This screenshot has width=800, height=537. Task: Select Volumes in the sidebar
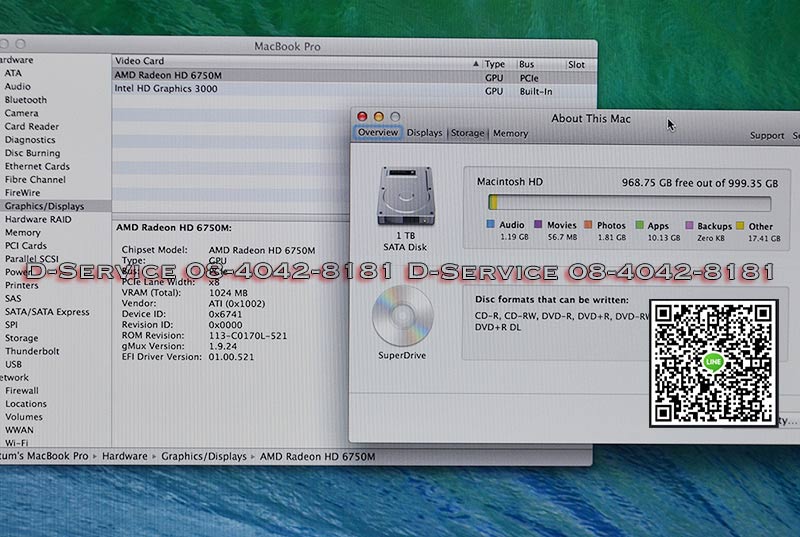tap(24, 417)
